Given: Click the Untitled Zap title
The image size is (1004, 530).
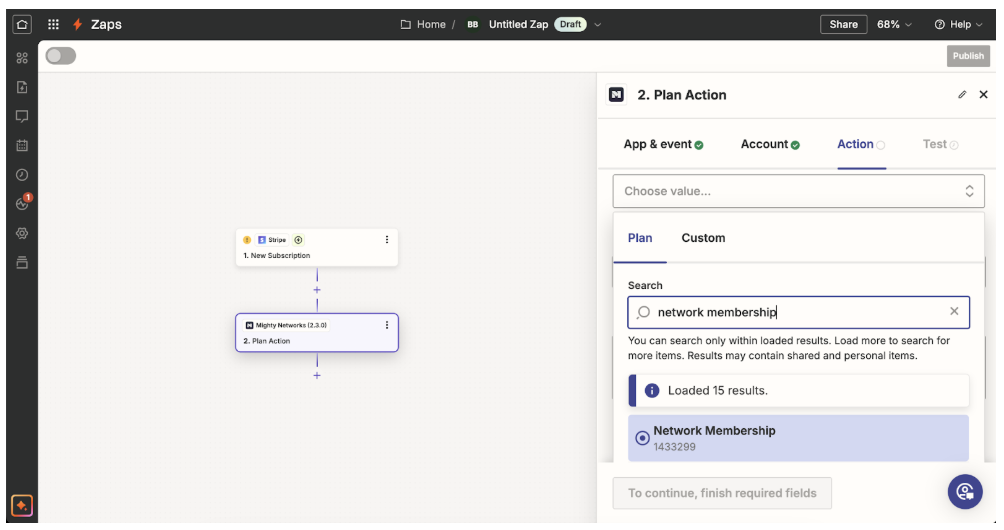Looking at the screenshot, I should [x=518, y=24].
